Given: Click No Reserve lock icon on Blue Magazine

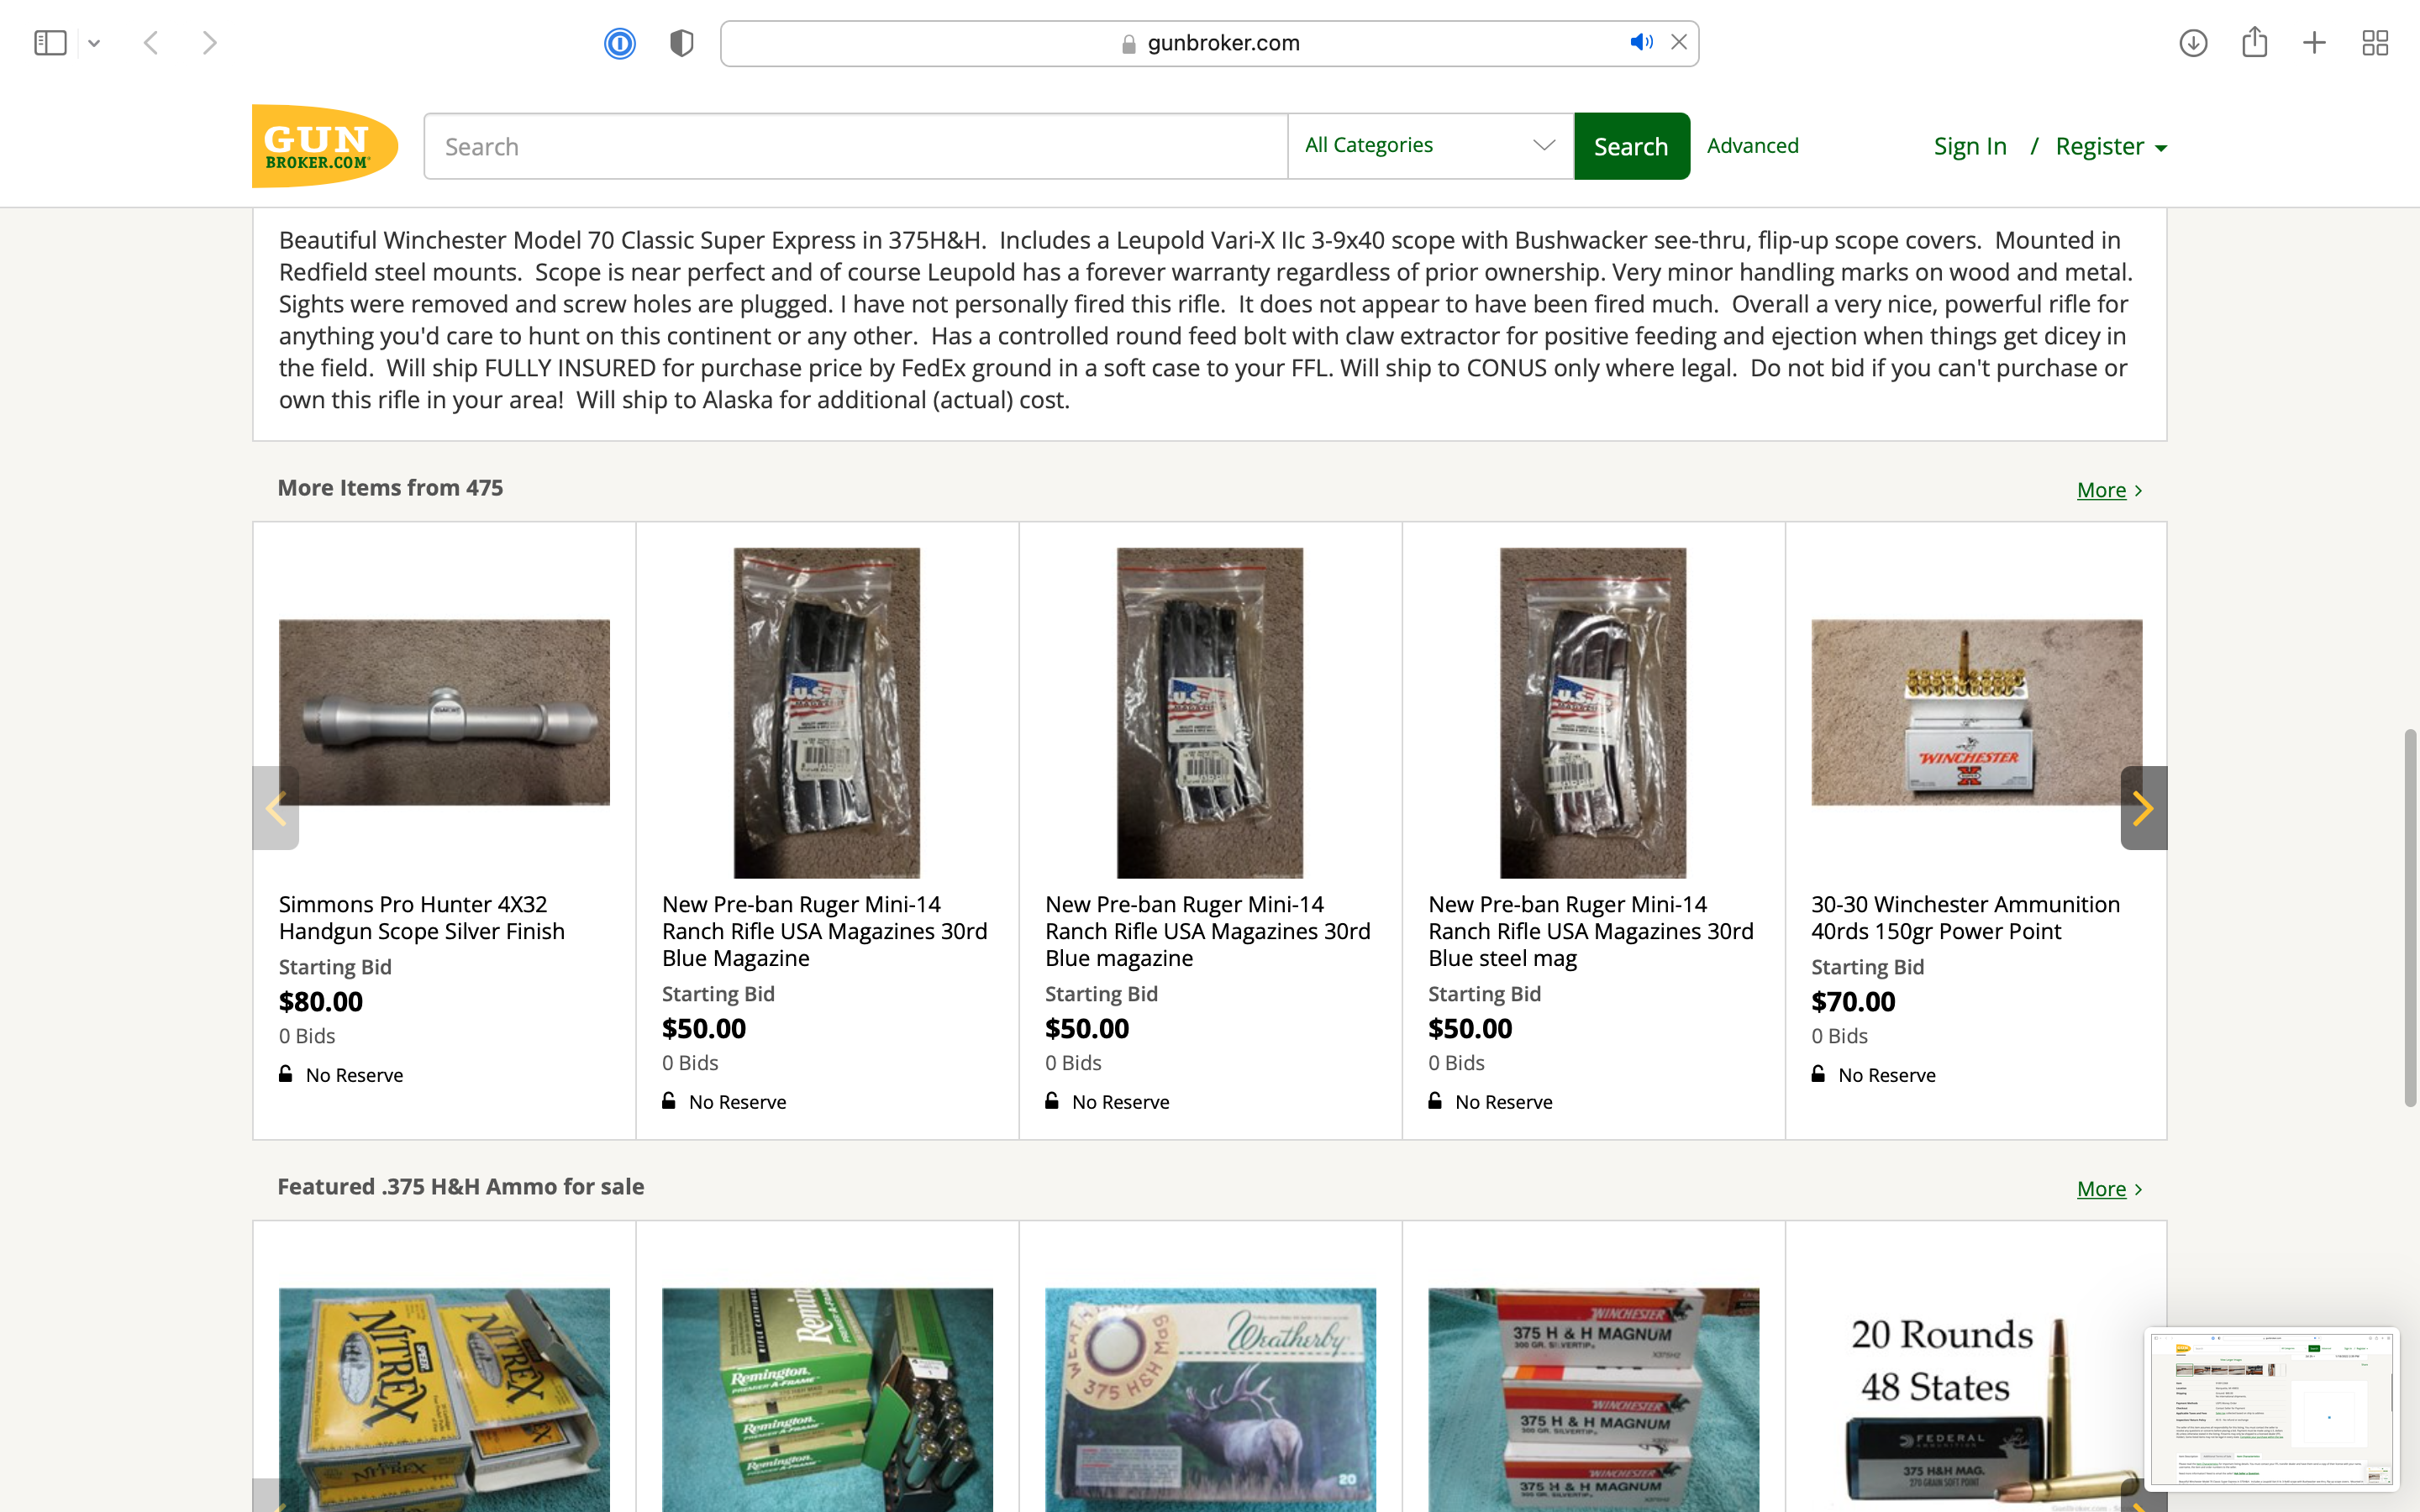Looking at the screenshot, I should [669, 1101].
